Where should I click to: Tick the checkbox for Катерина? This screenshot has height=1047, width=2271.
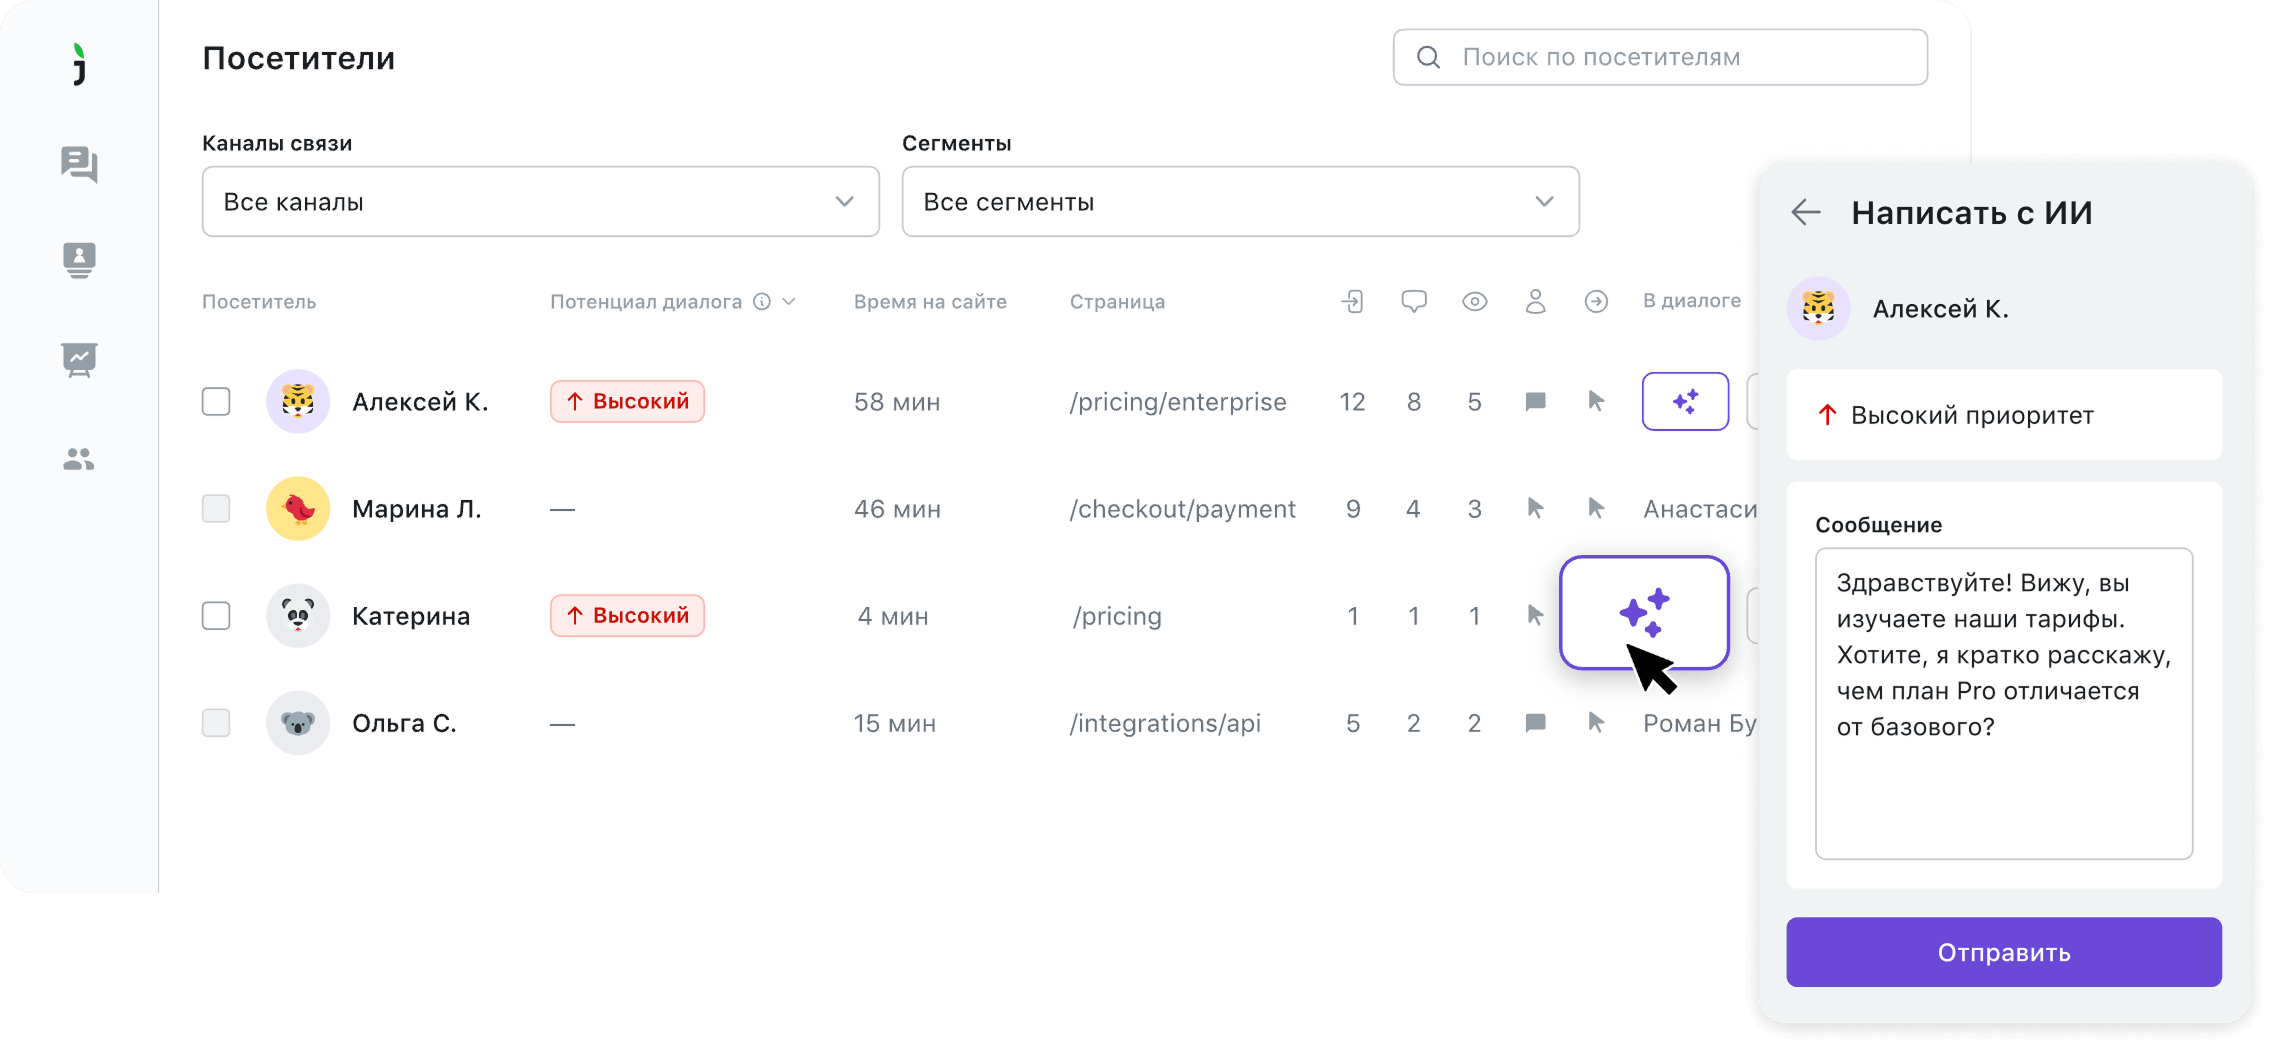coord(216,615)
